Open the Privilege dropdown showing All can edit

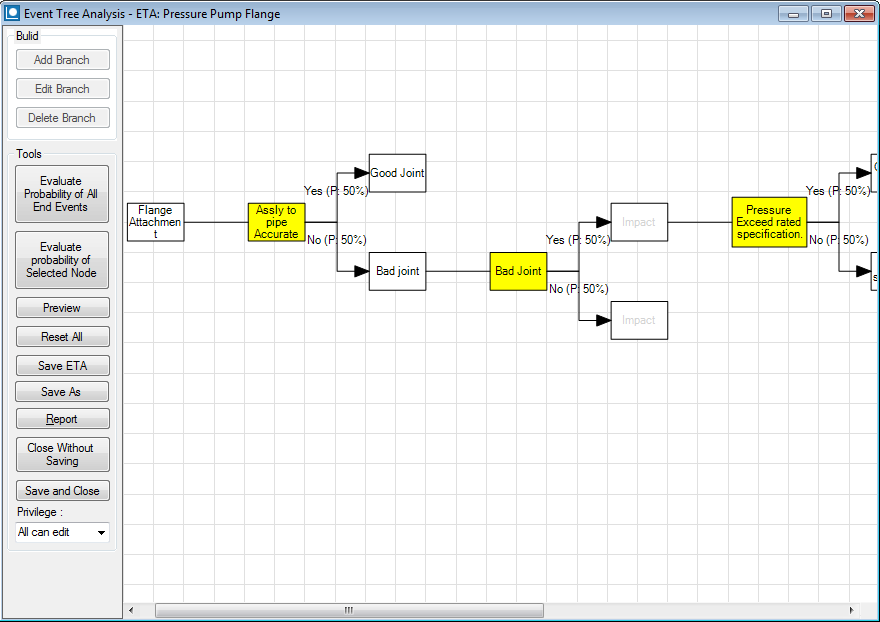(x=62, y=533)
